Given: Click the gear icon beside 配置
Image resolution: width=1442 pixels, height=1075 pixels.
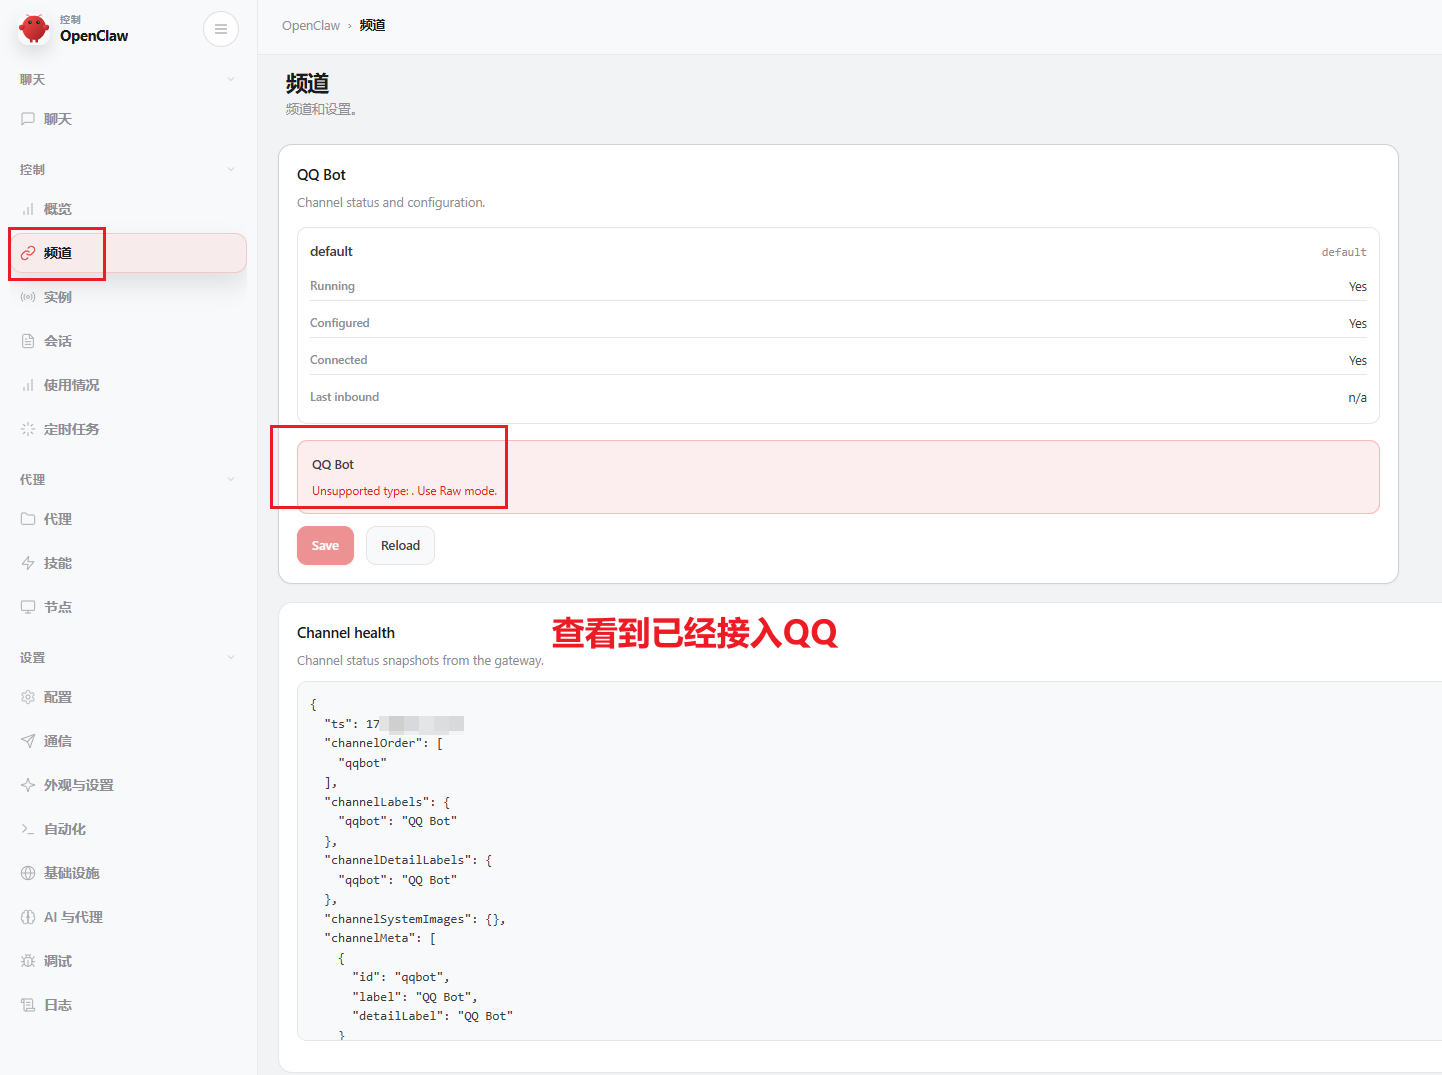Looking at the screenshot, I should (x=28, y=697).
